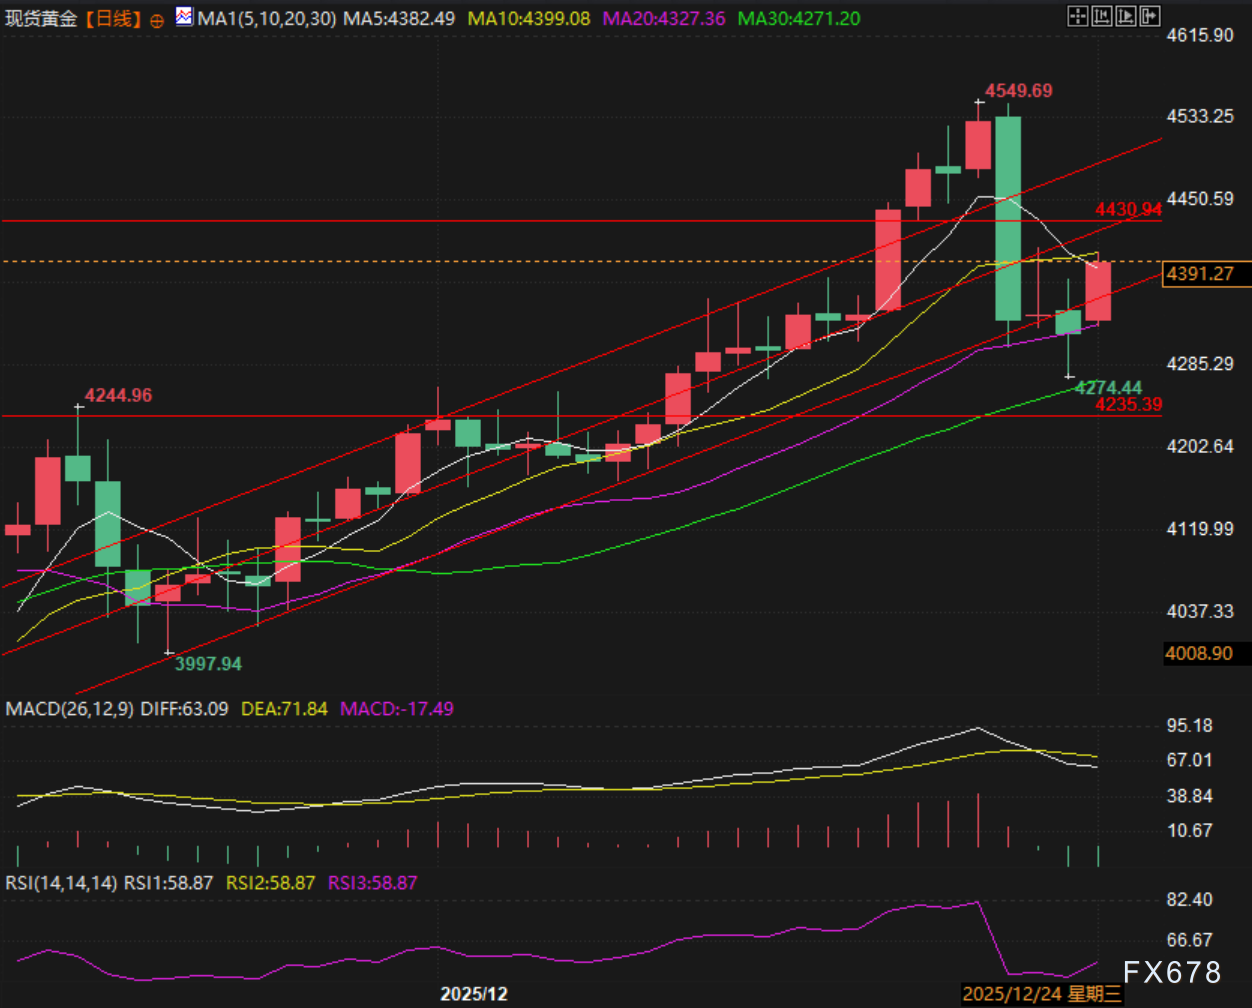Click the 2025/12 month label on time axis
The height and width of the screenshot is (1008, 1252).
474,995
